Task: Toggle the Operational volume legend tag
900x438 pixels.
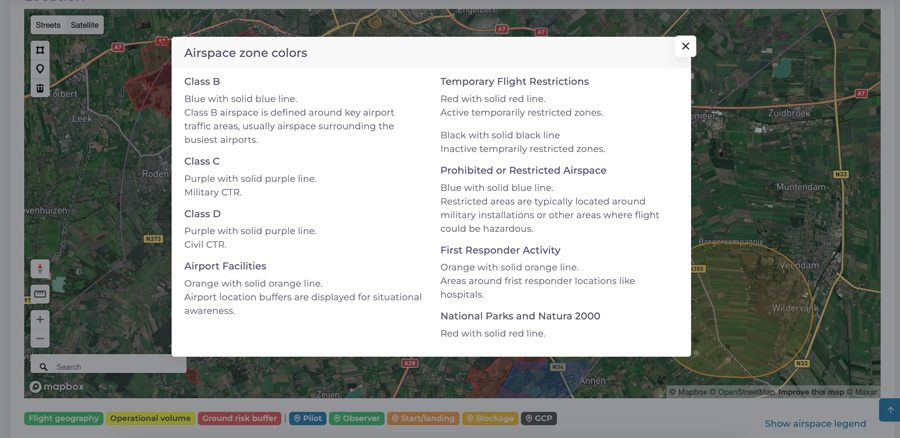Action: pos(150,418)
